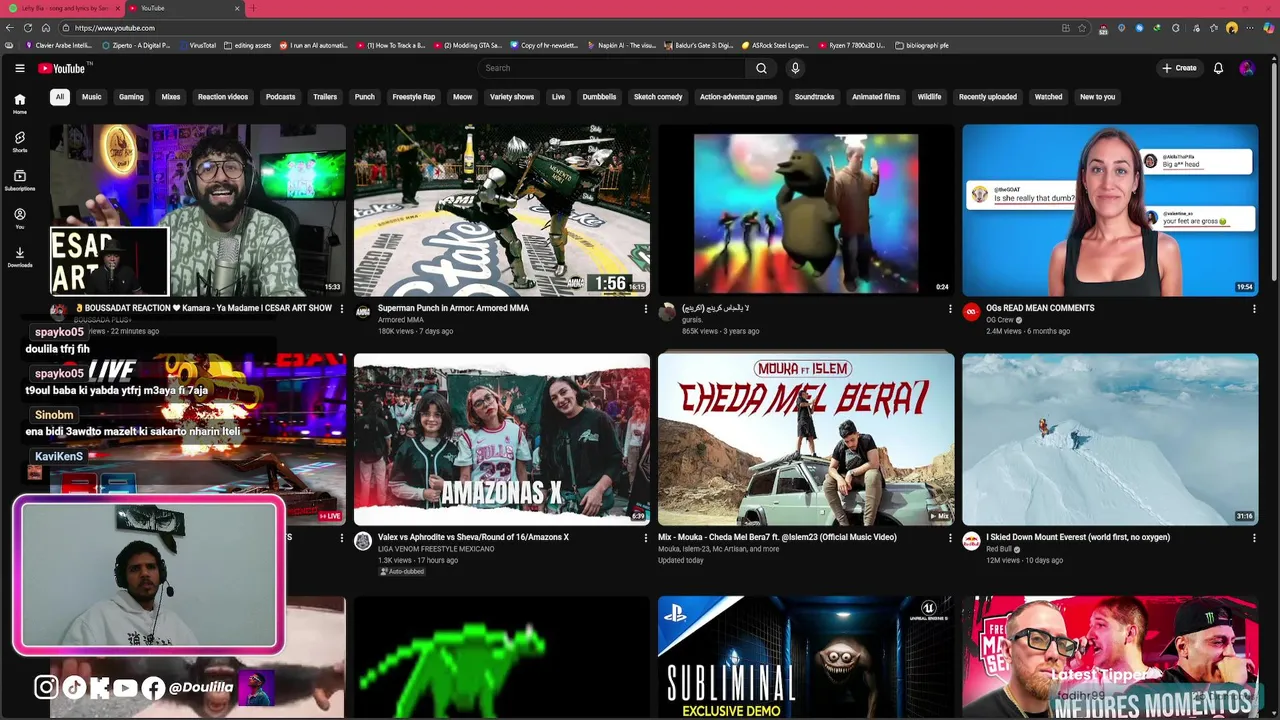
Task: Start voice search with the microphone icon
Action: coord(795,68)
